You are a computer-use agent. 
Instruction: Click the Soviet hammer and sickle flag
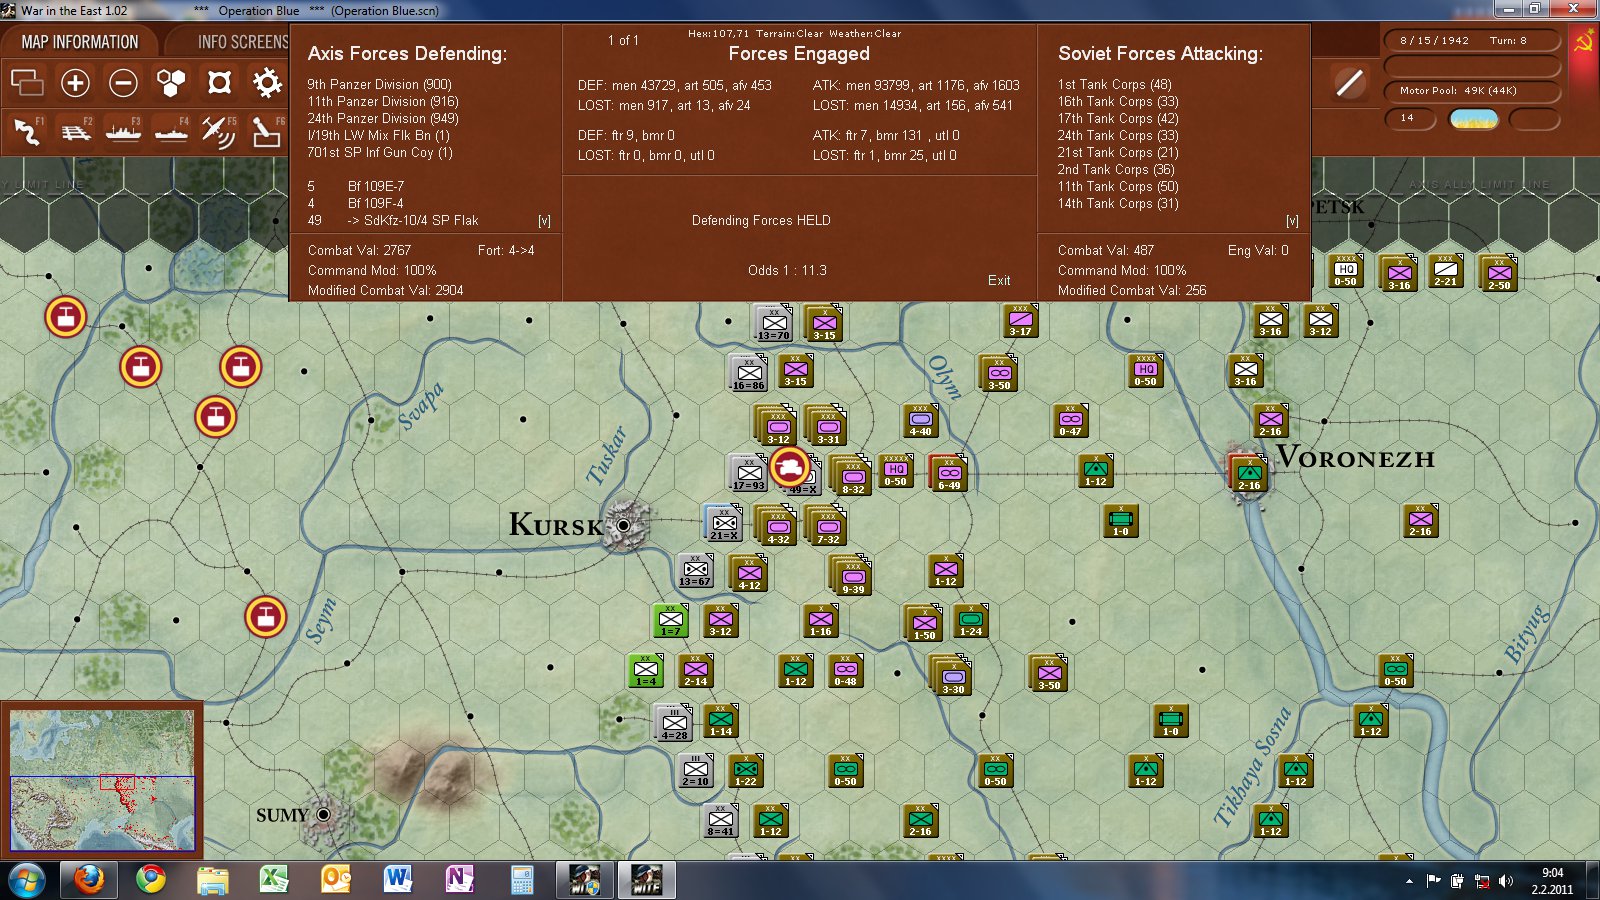pyautogui.click(x=1584, y=42)
